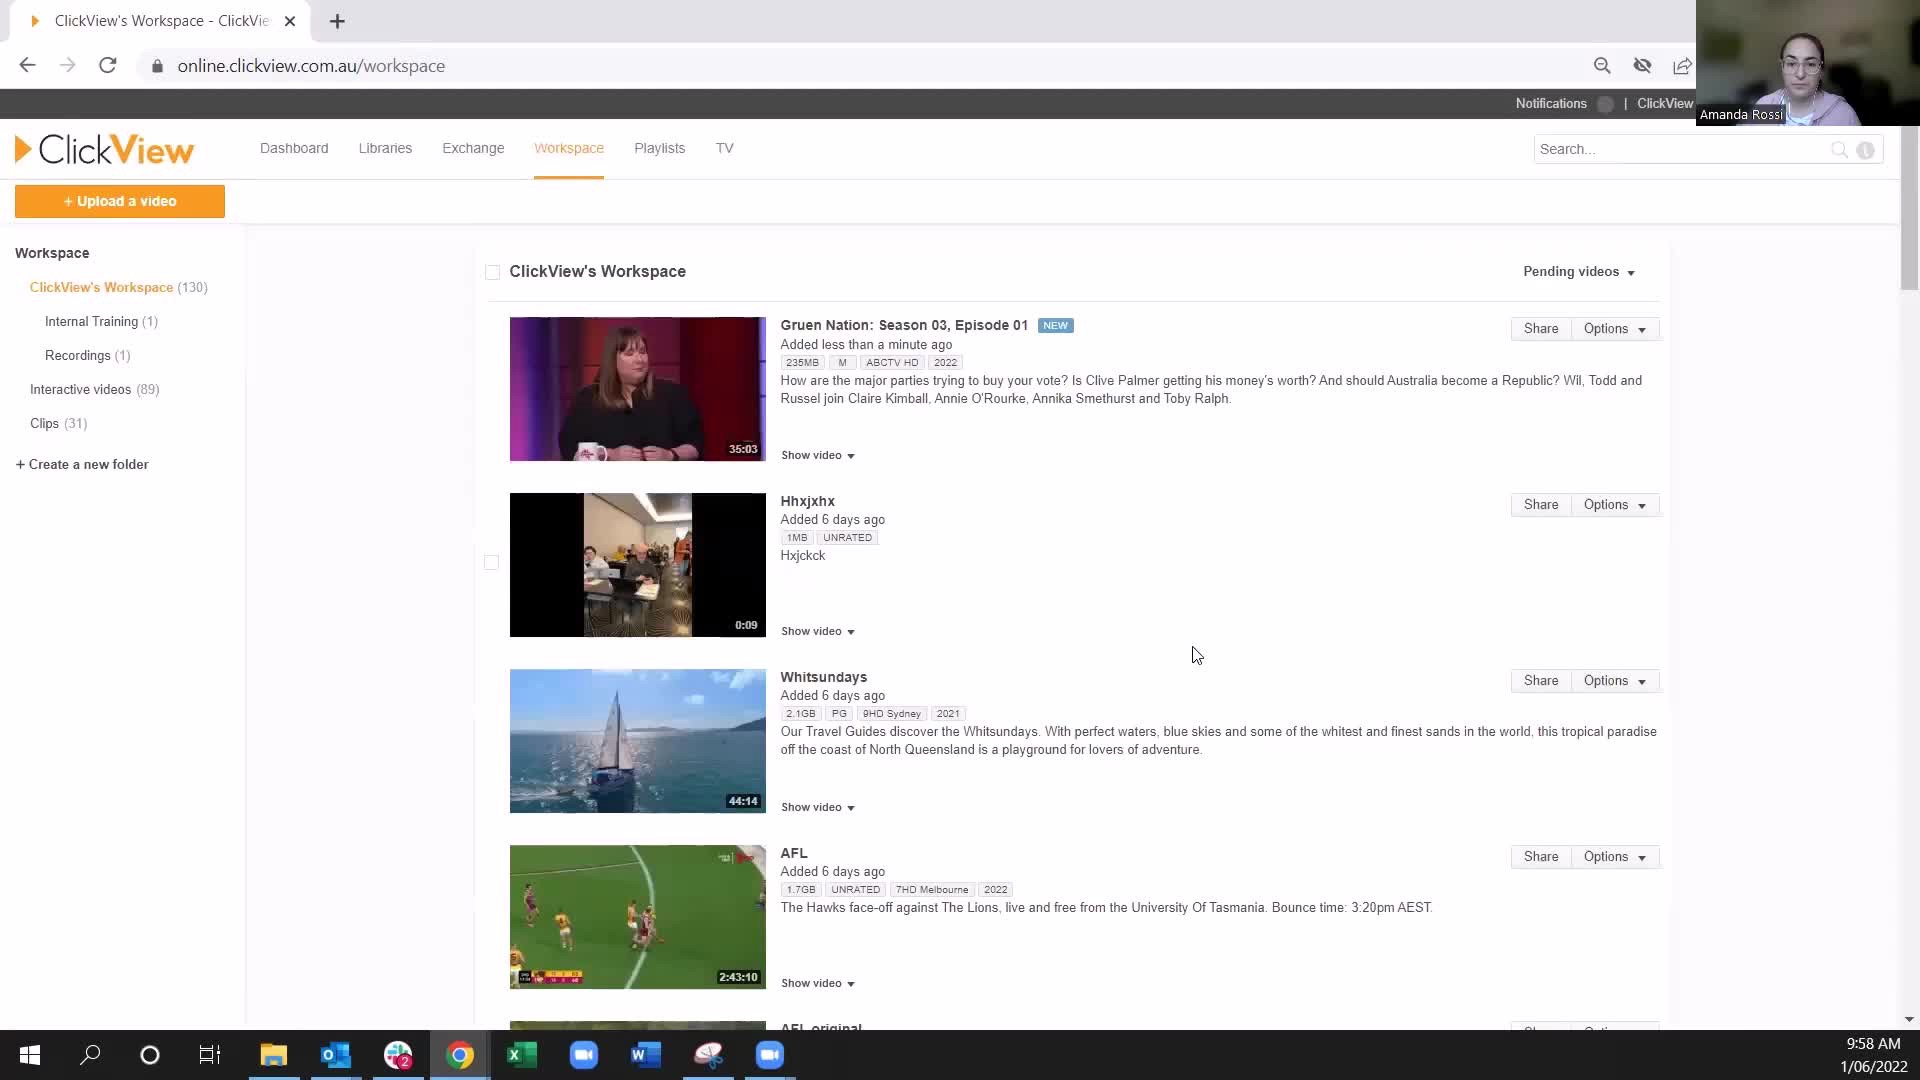Close the ClickView's Workspace browser tab
Screen dimensions: 1920x1080
point(289,21)
